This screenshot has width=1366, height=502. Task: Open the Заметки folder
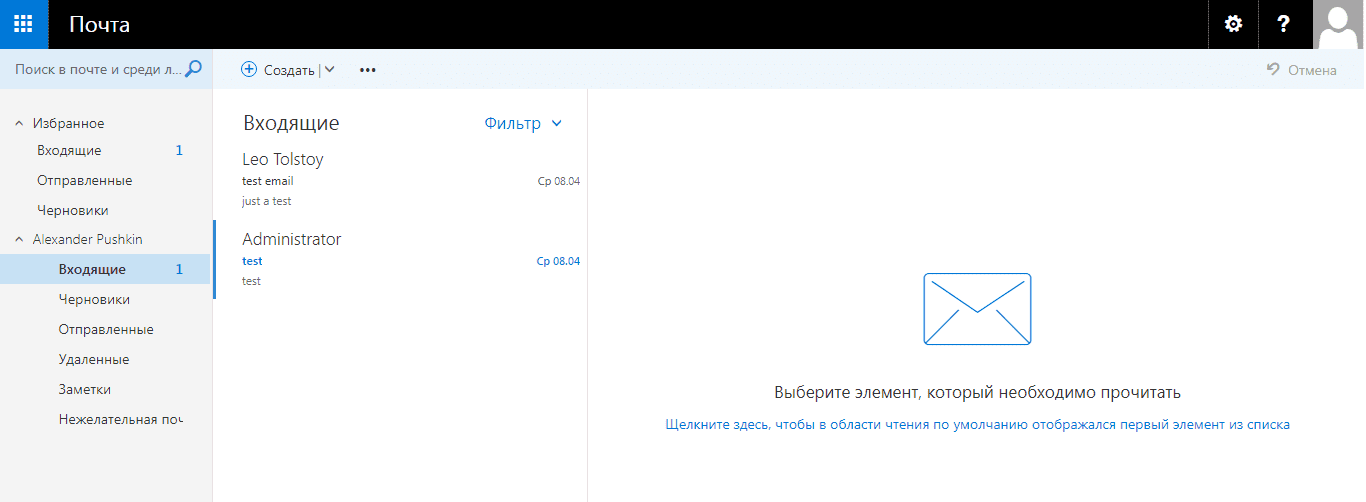click(x=106, y=389)
